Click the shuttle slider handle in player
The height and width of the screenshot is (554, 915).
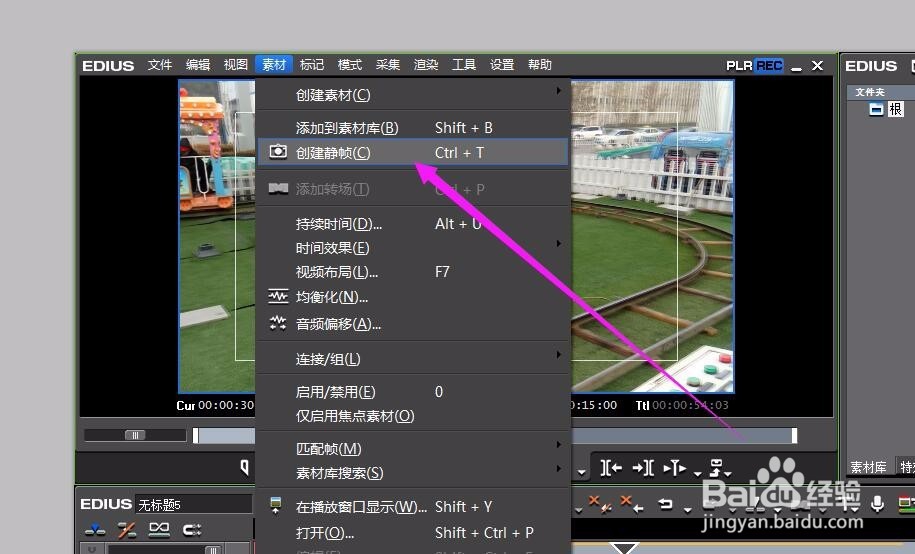tap(135, 435)
